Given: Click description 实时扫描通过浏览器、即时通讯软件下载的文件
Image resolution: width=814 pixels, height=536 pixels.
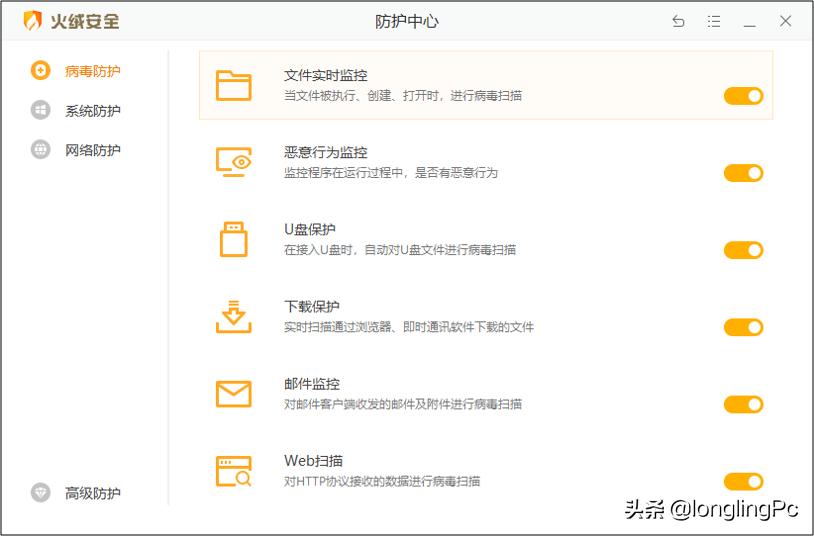Looking at the screenshot, I should coord(409,327).
